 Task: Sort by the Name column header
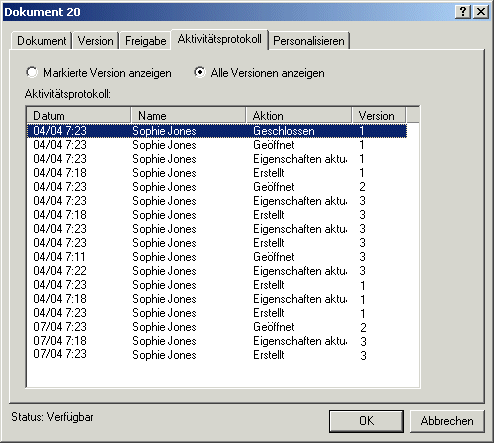(x=188, y=116)
